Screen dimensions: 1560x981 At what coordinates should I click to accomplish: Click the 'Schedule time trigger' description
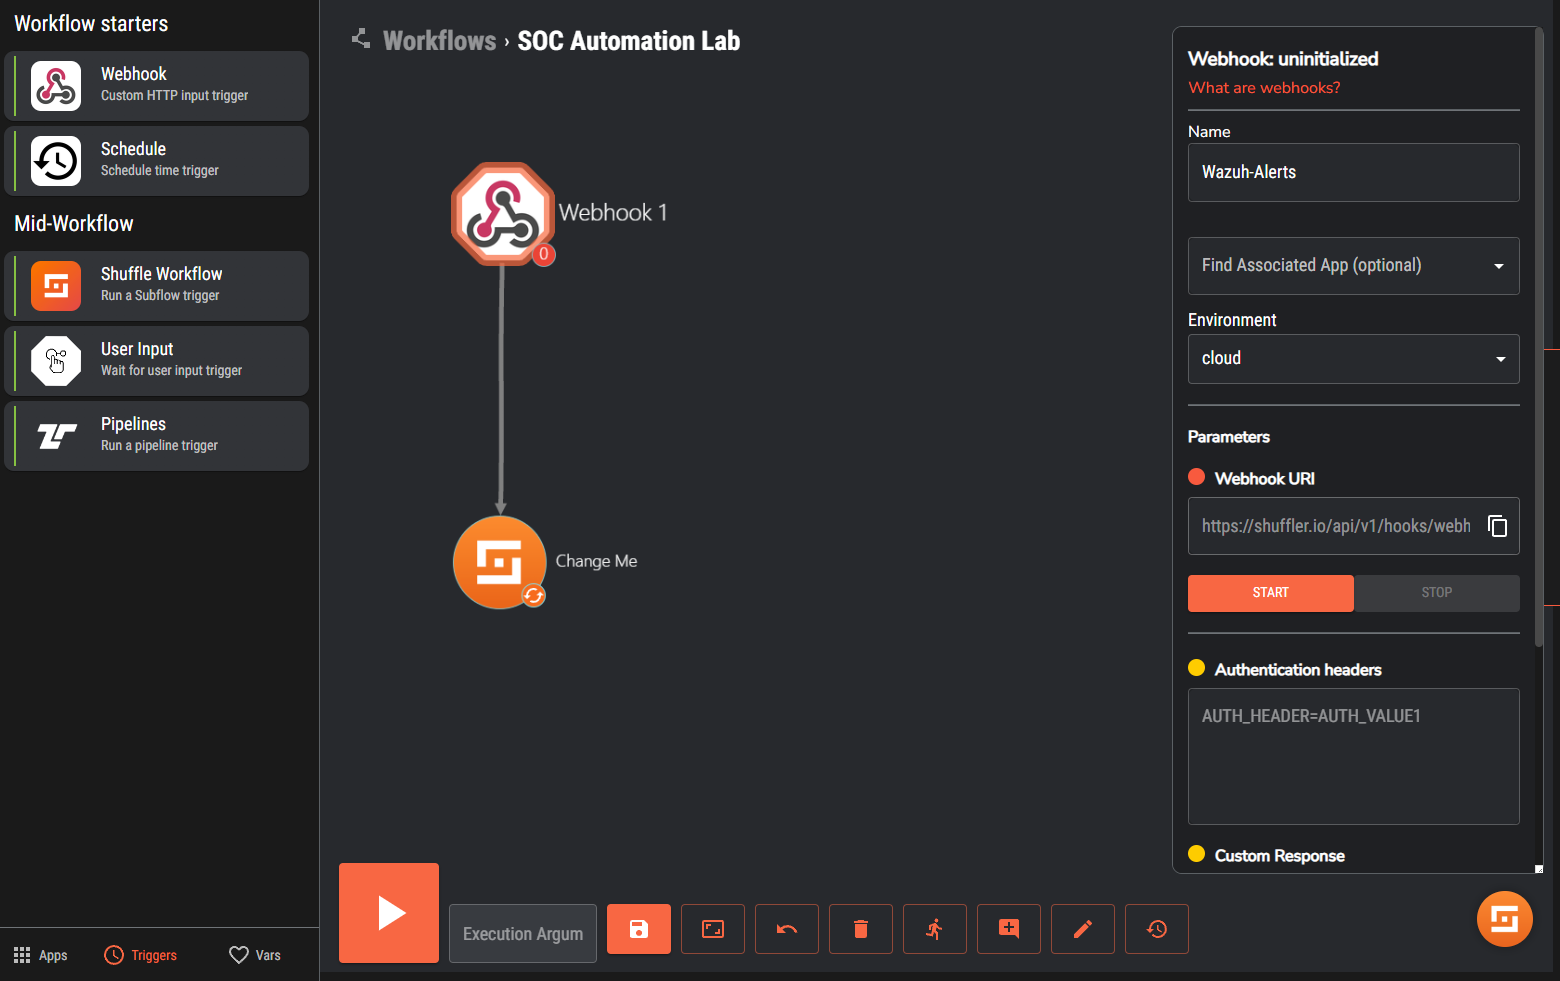(159, 171)
